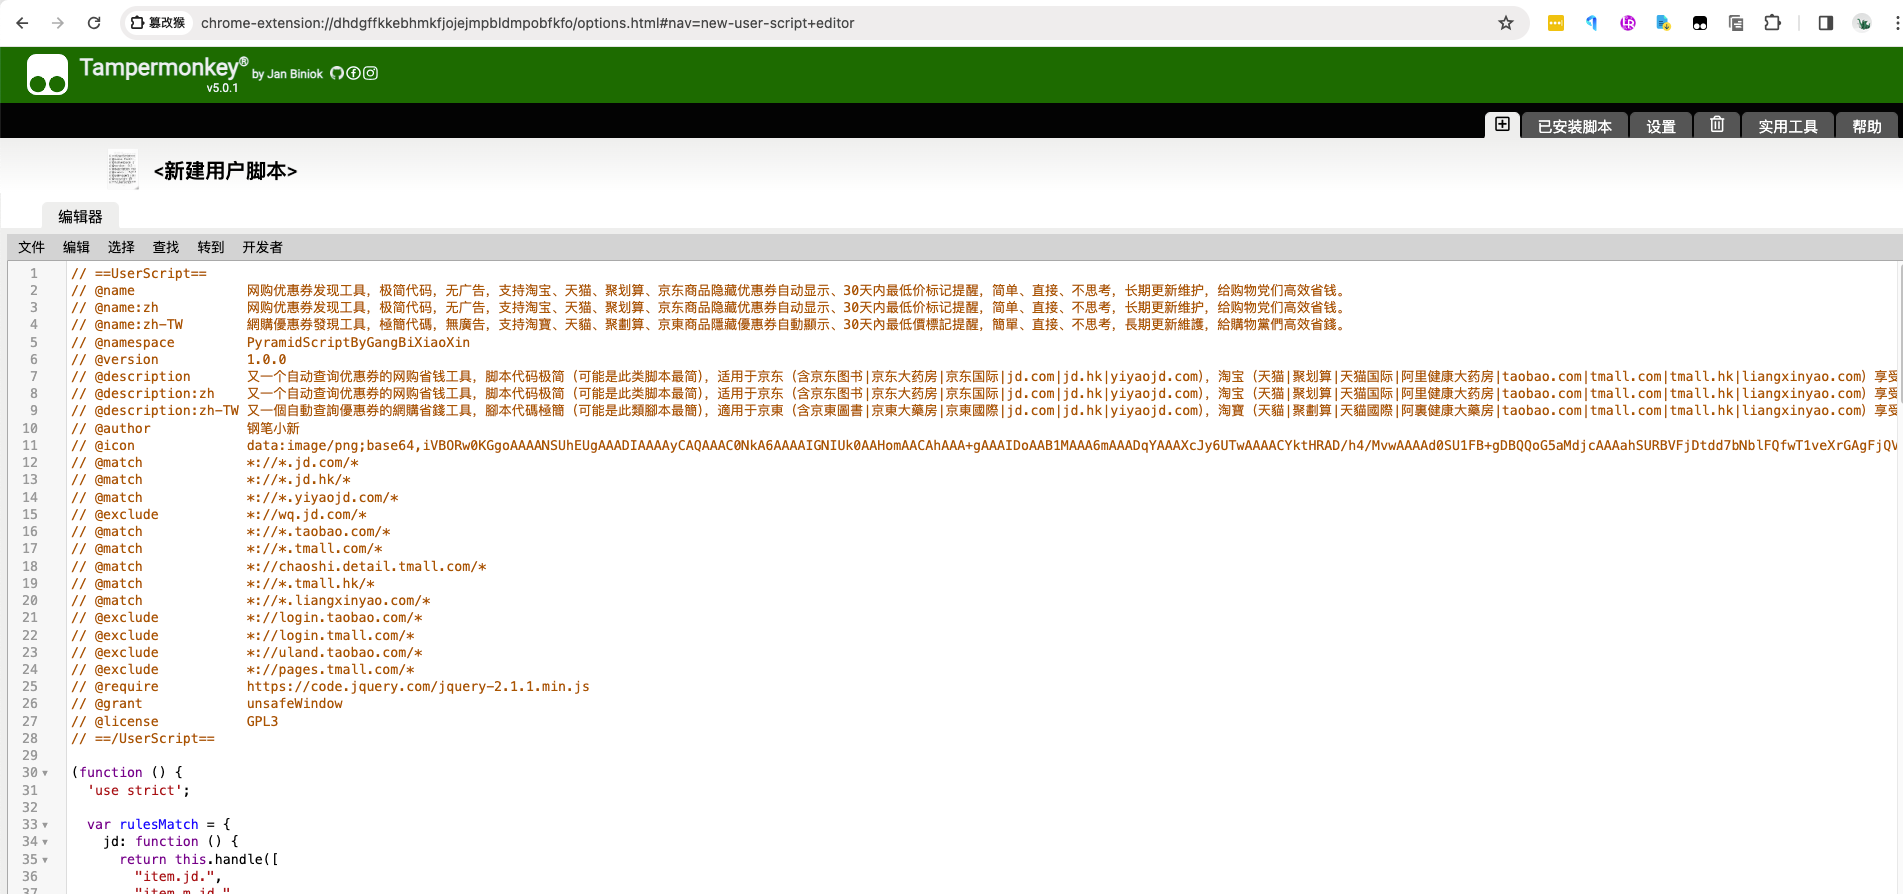Click the '<新建用户脚本>' script title
The image size is (1903, 894).
pyautogui.click(x=226, y=171)
